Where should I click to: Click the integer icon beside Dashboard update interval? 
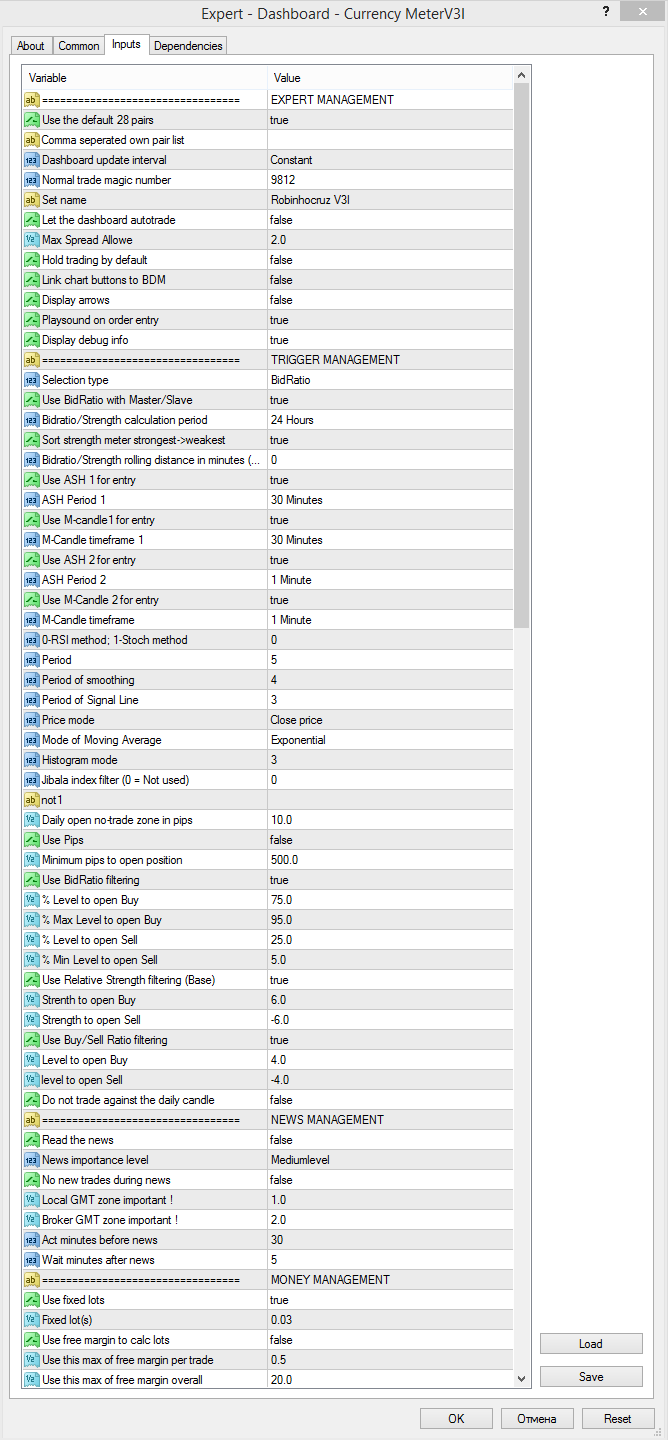tap(31, 160)
